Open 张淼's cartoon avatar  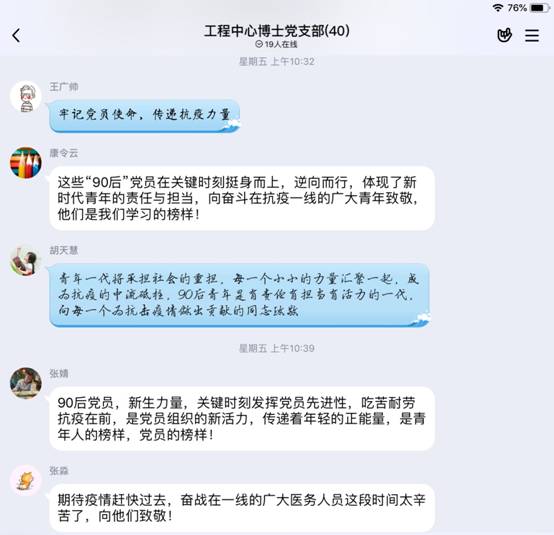(26, 481)
